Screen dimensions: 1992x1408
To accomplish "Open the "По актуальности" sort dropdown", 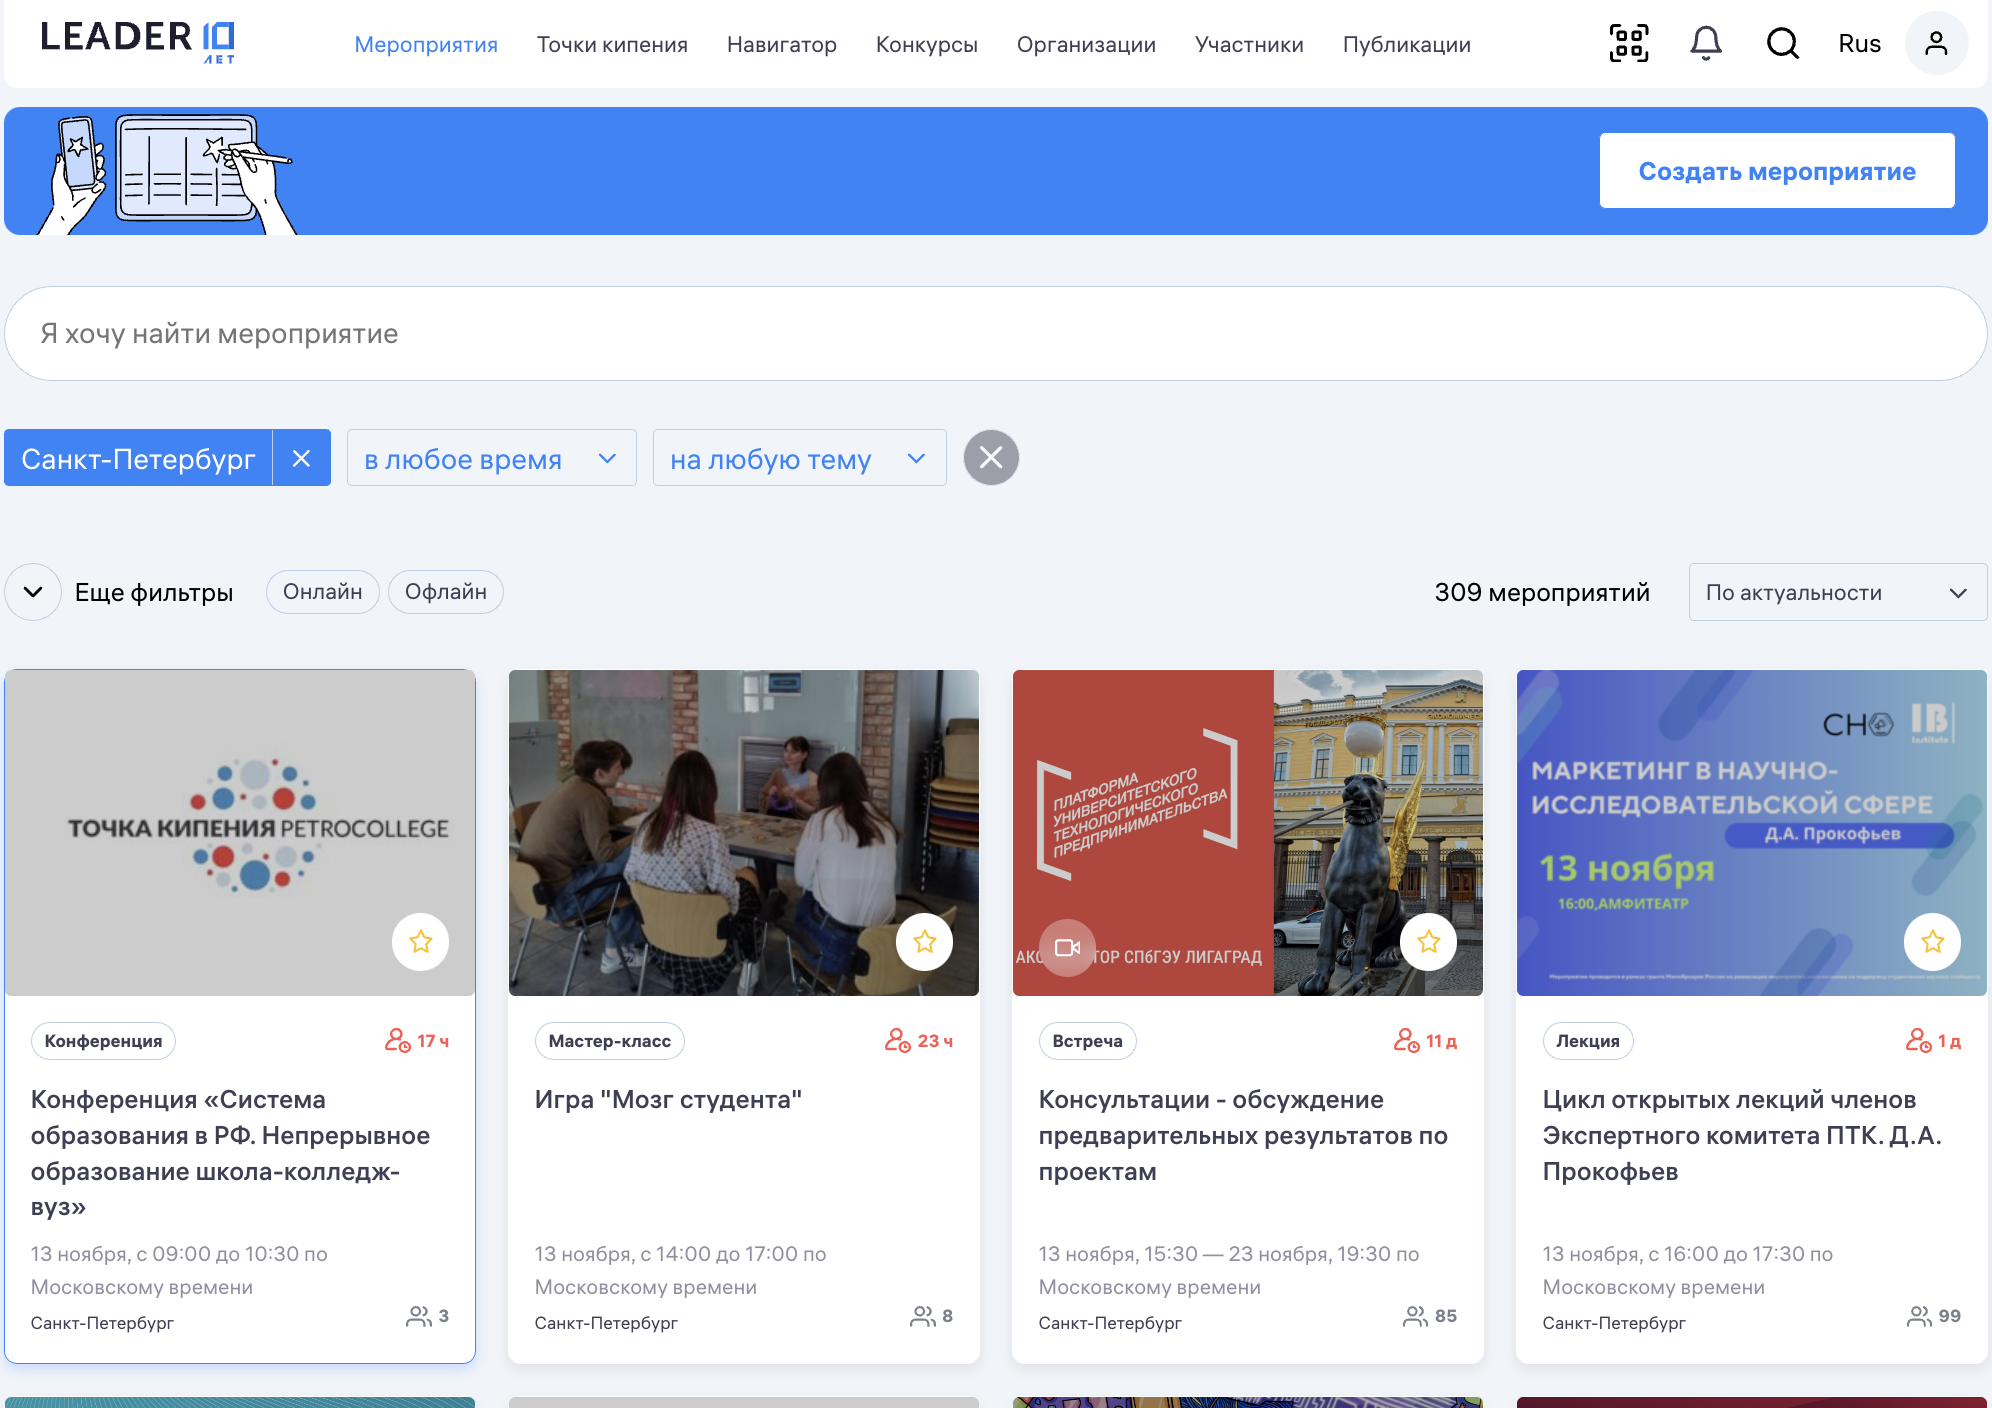I will [x=1836, y=592].
